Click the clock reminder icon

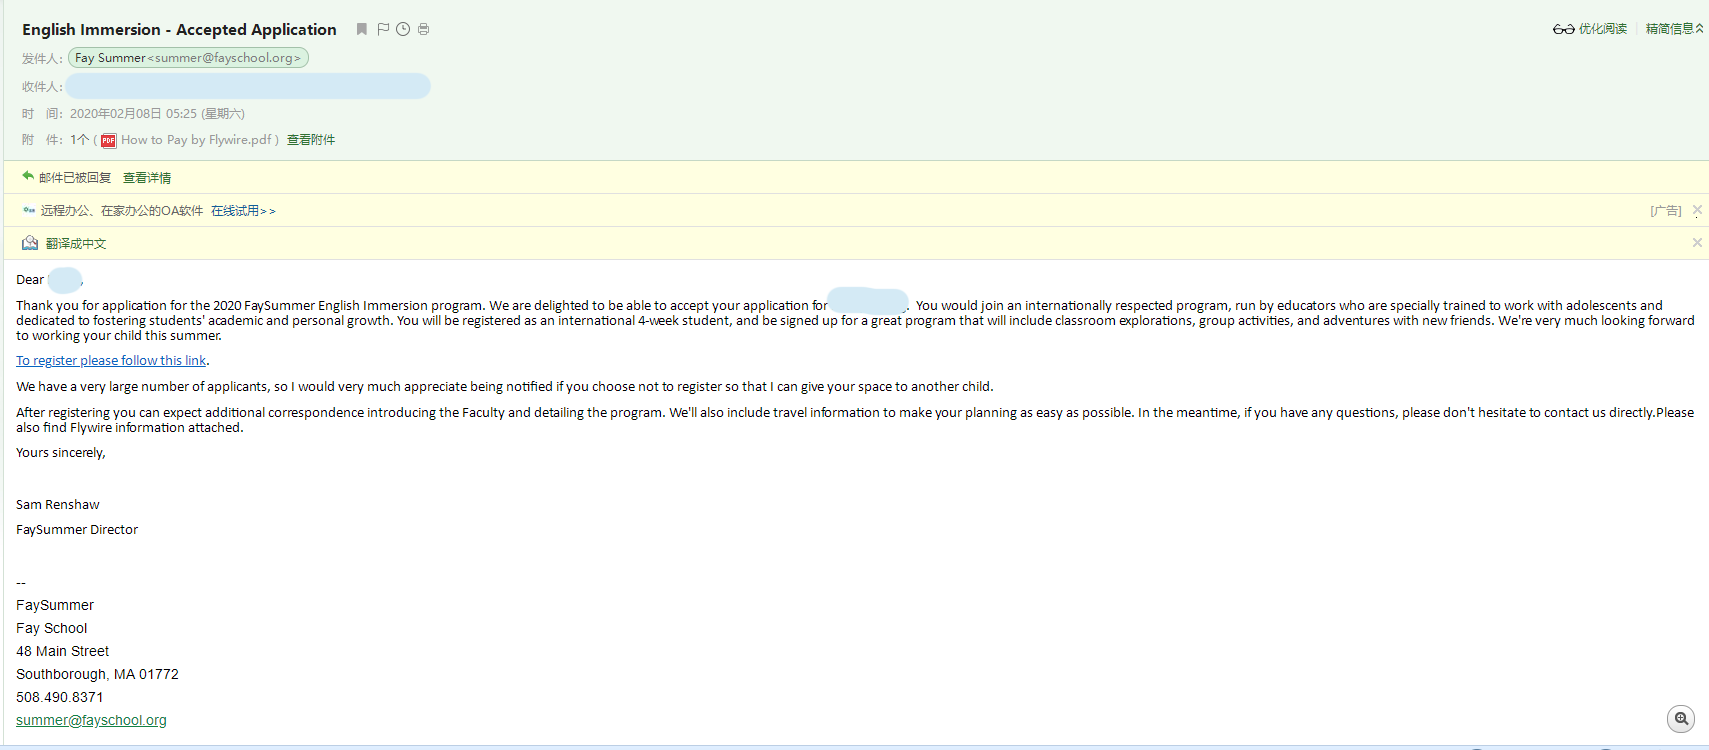coord(403,29)
